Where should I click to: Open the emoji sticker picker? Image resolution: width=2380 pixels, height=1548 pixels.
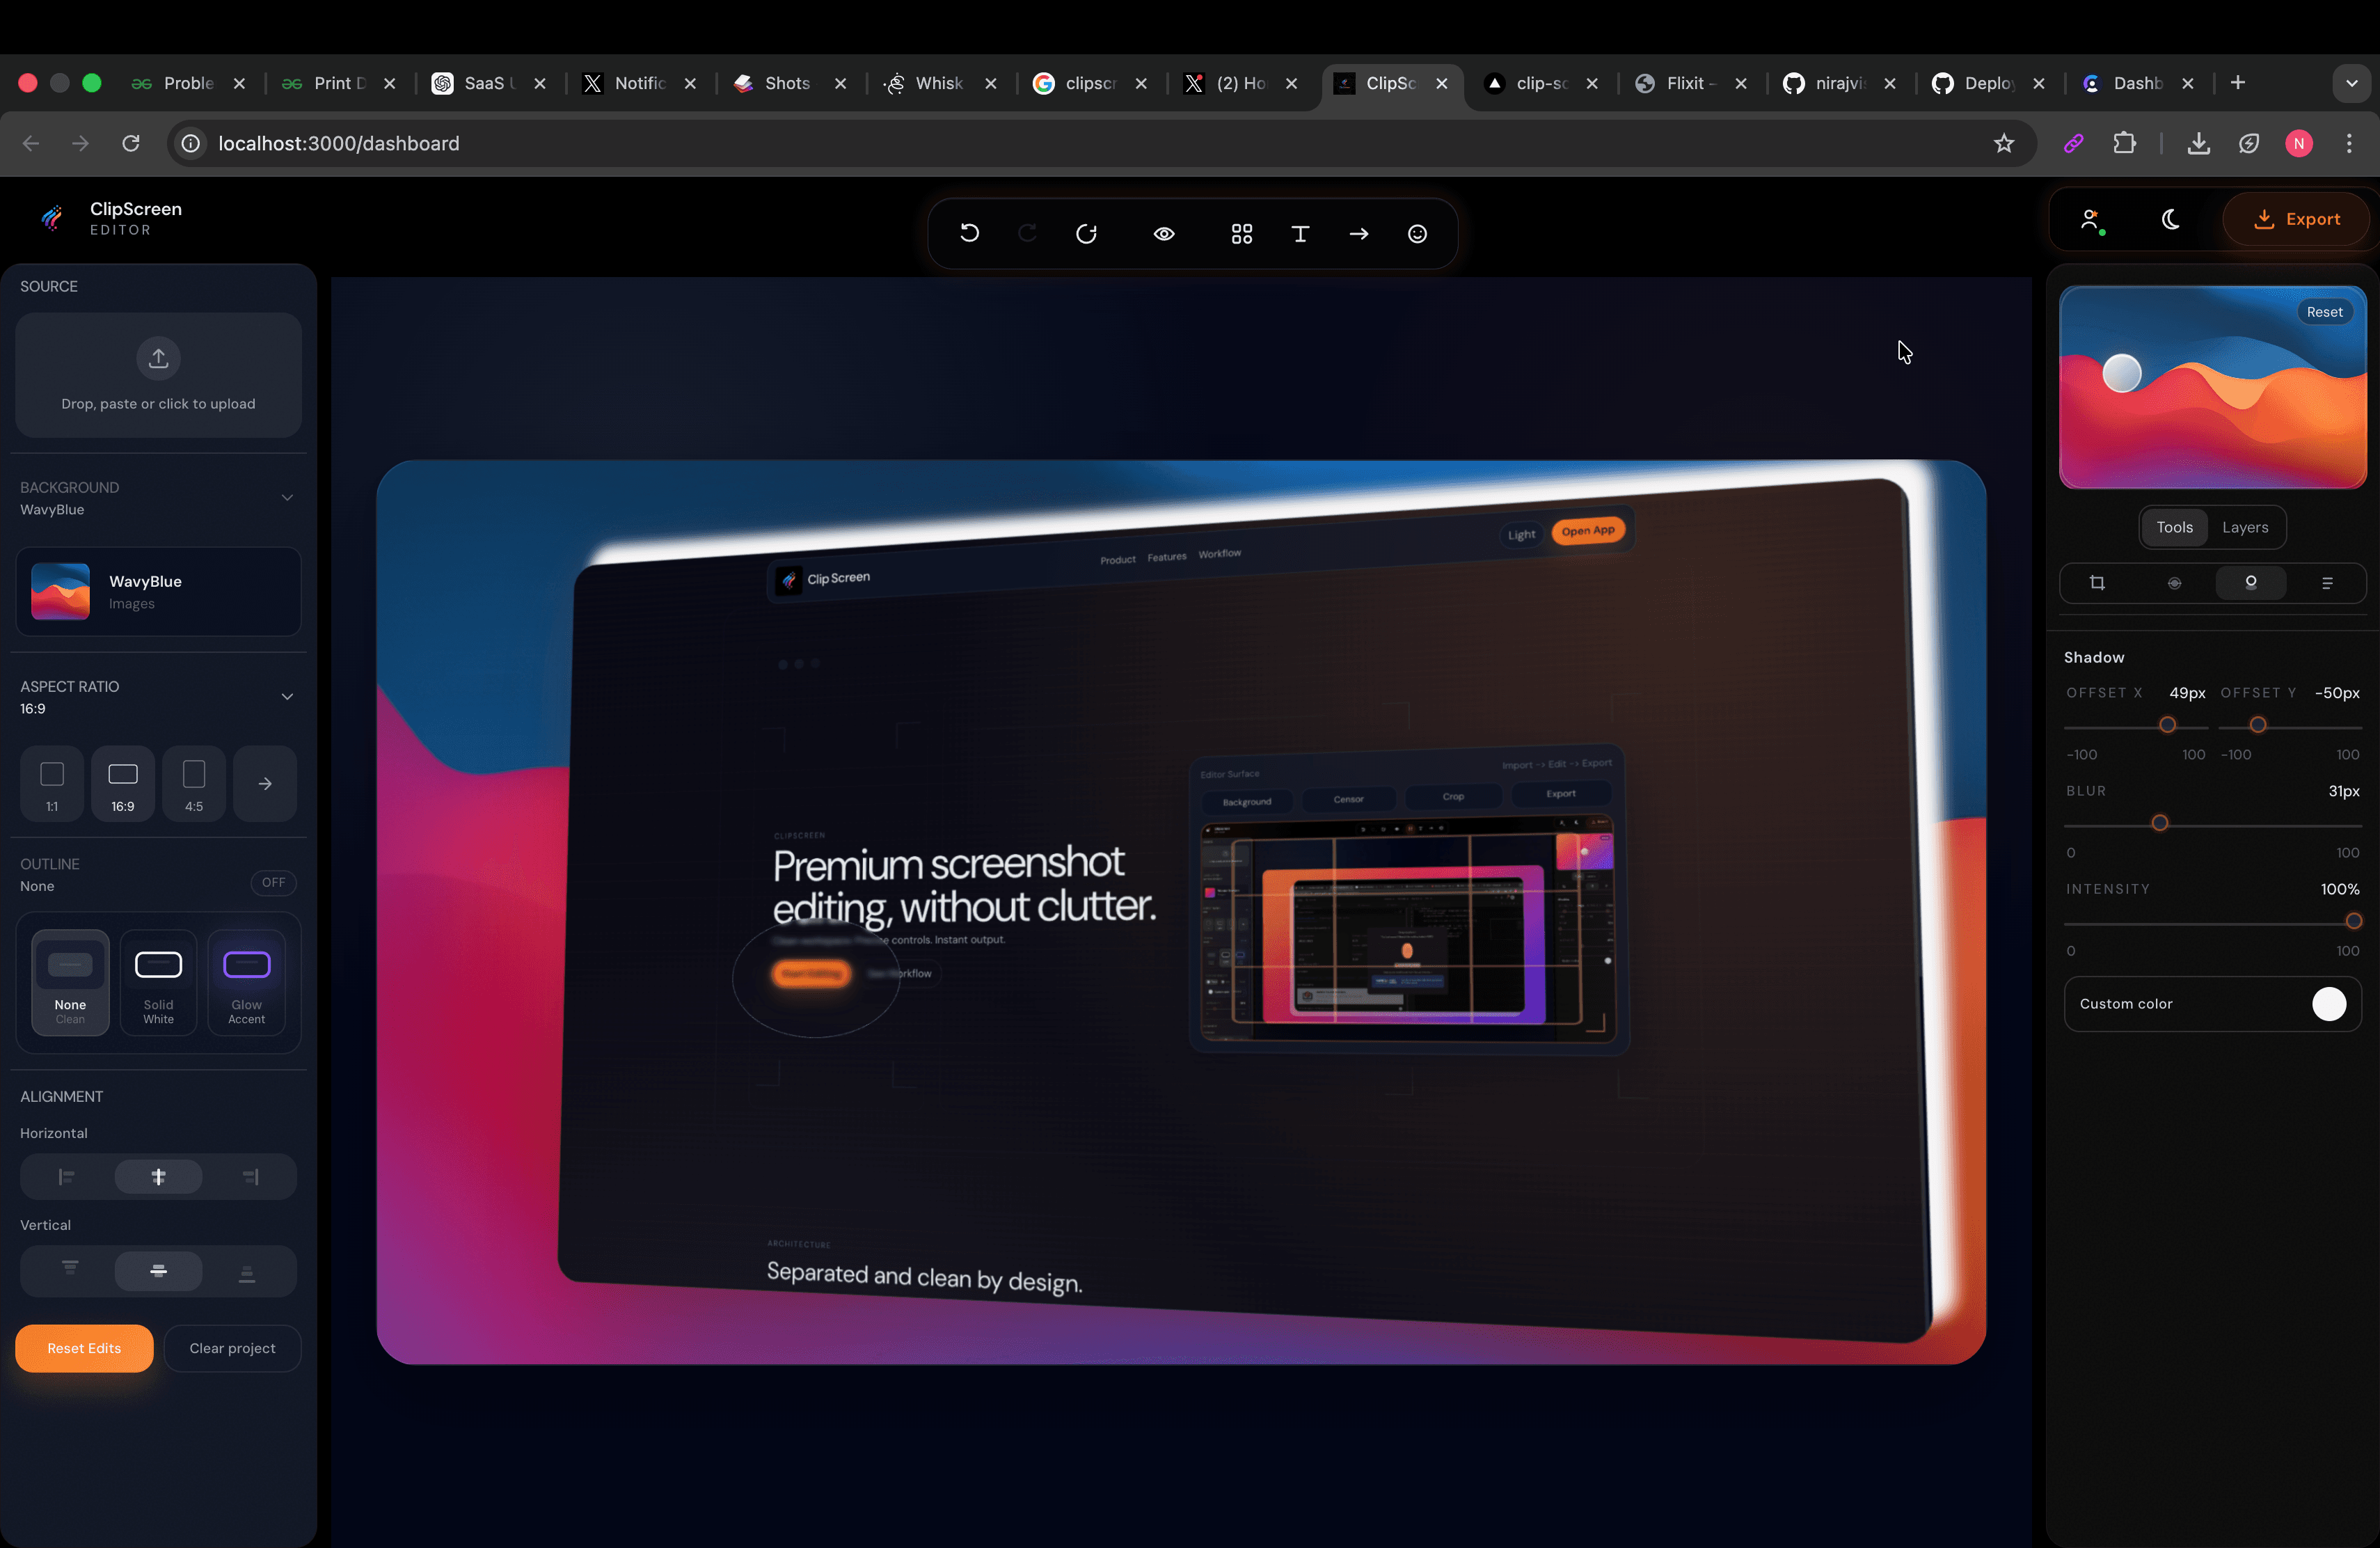pyautogui.click(x=1417, y=233)
